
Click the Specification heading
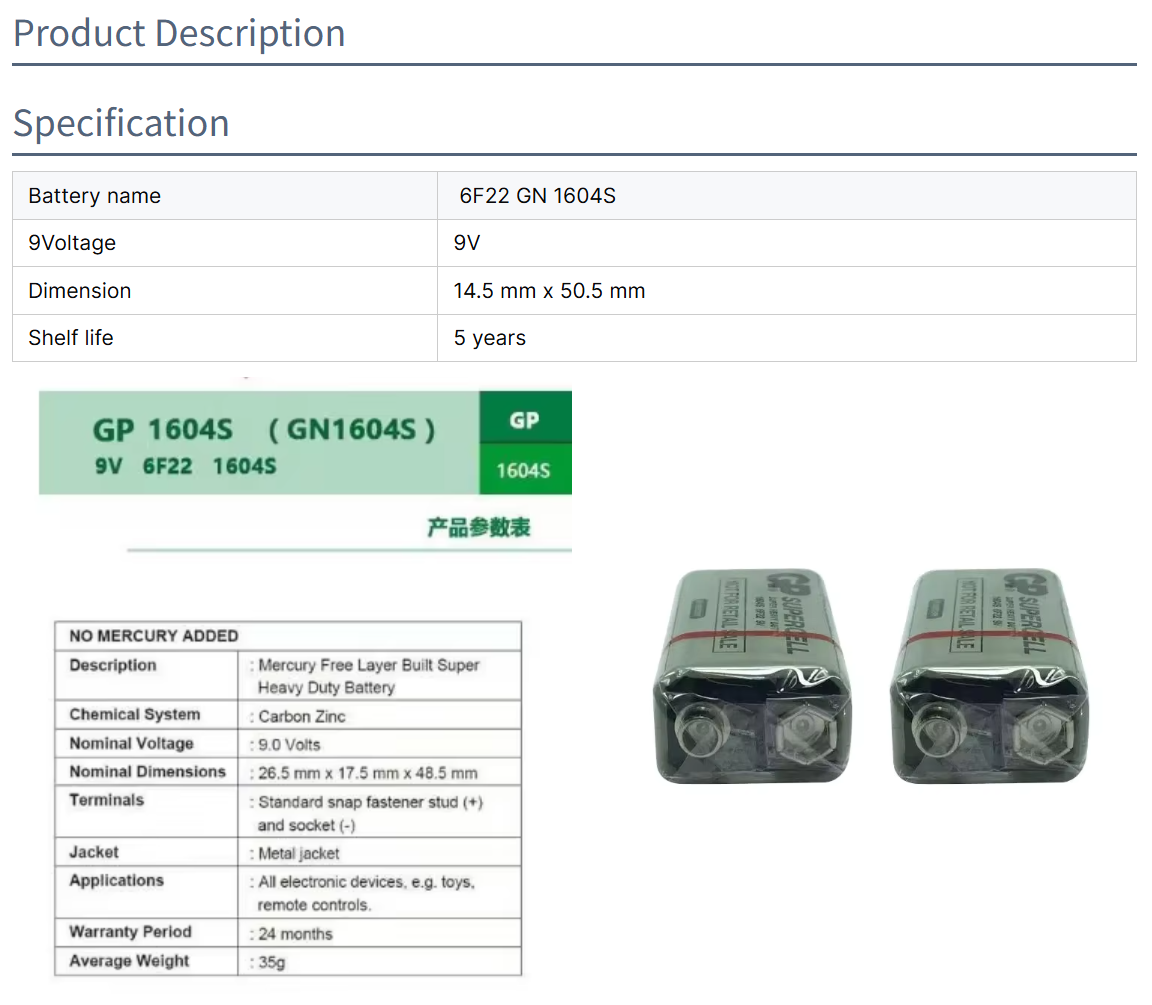(x=121, y=123)
